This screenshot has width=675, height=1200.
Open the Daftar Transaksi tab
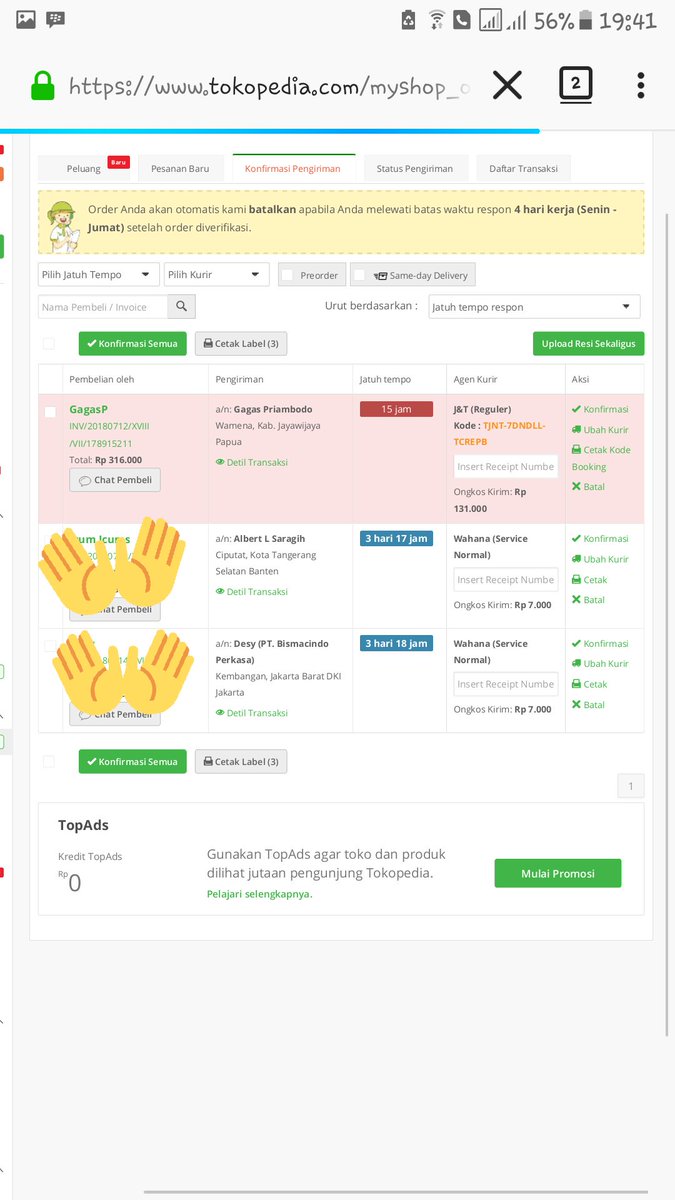[x=523, y=168]
